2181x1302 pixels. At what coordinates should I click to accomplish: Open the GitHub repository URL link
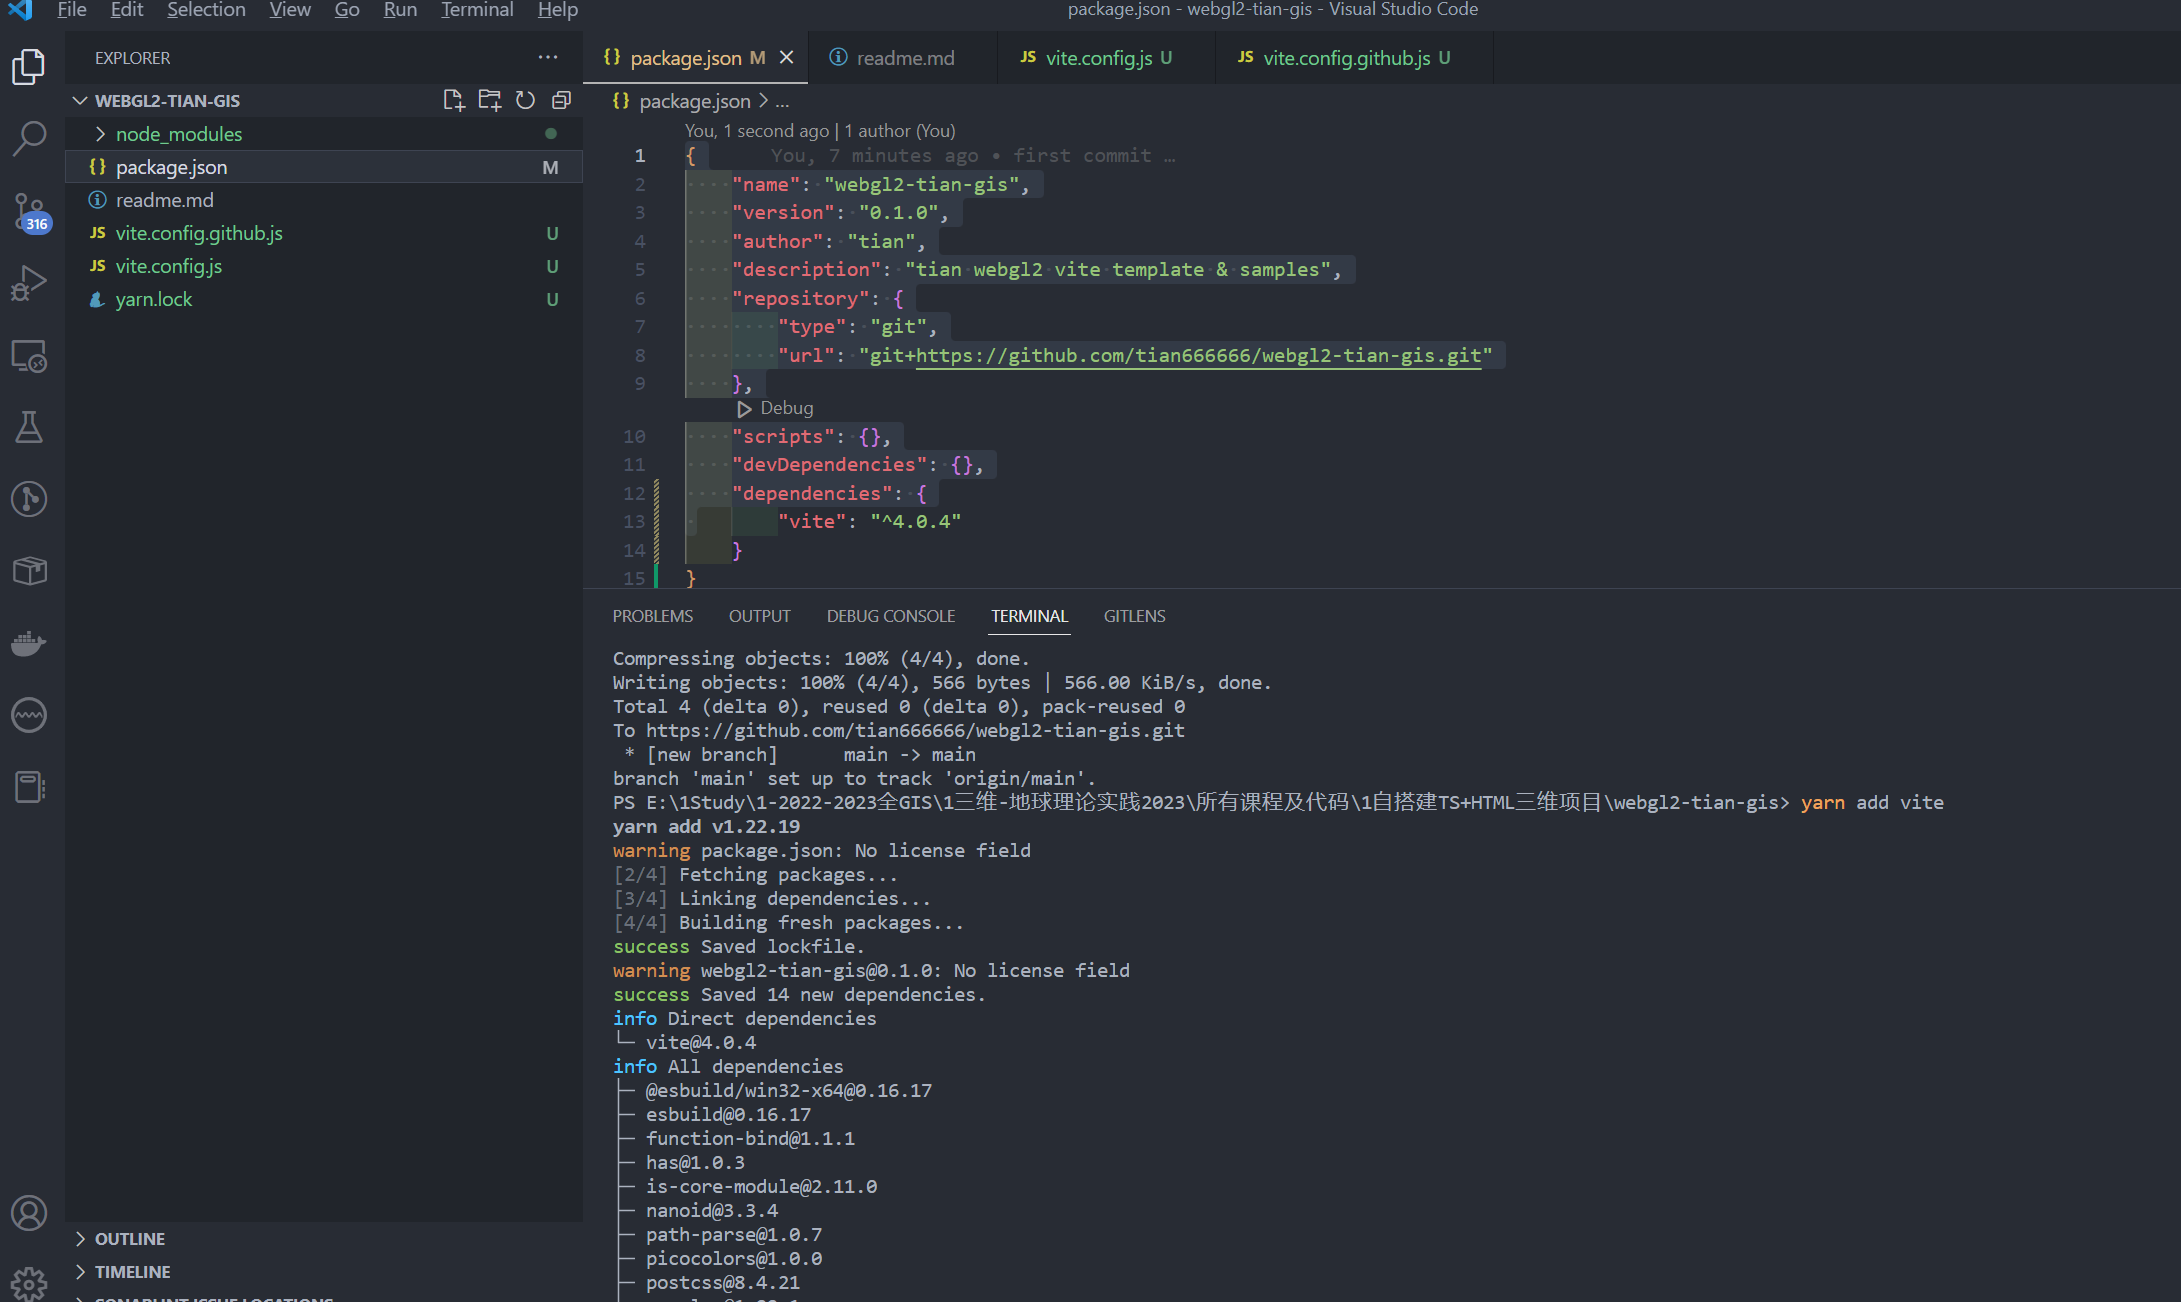coord(1198,355)
